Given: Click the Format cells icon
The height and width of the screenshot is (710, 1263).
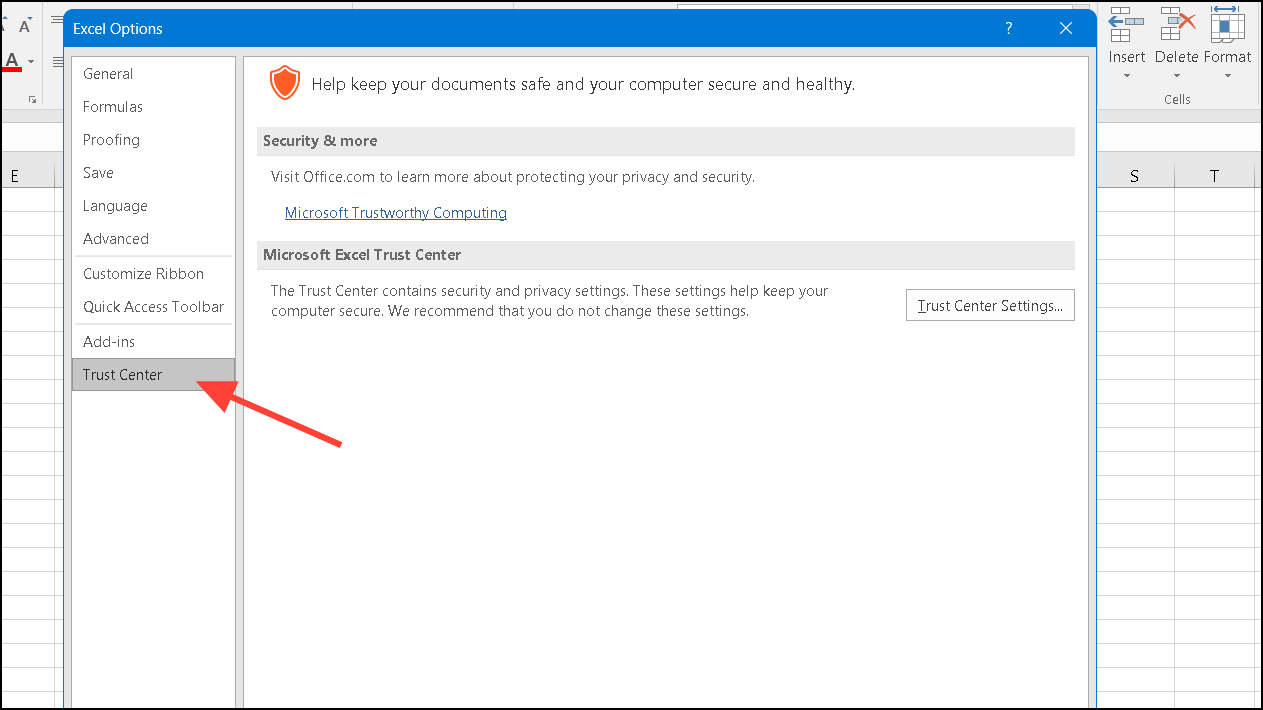Looking at the screenshot, I should click(1227, 24).
